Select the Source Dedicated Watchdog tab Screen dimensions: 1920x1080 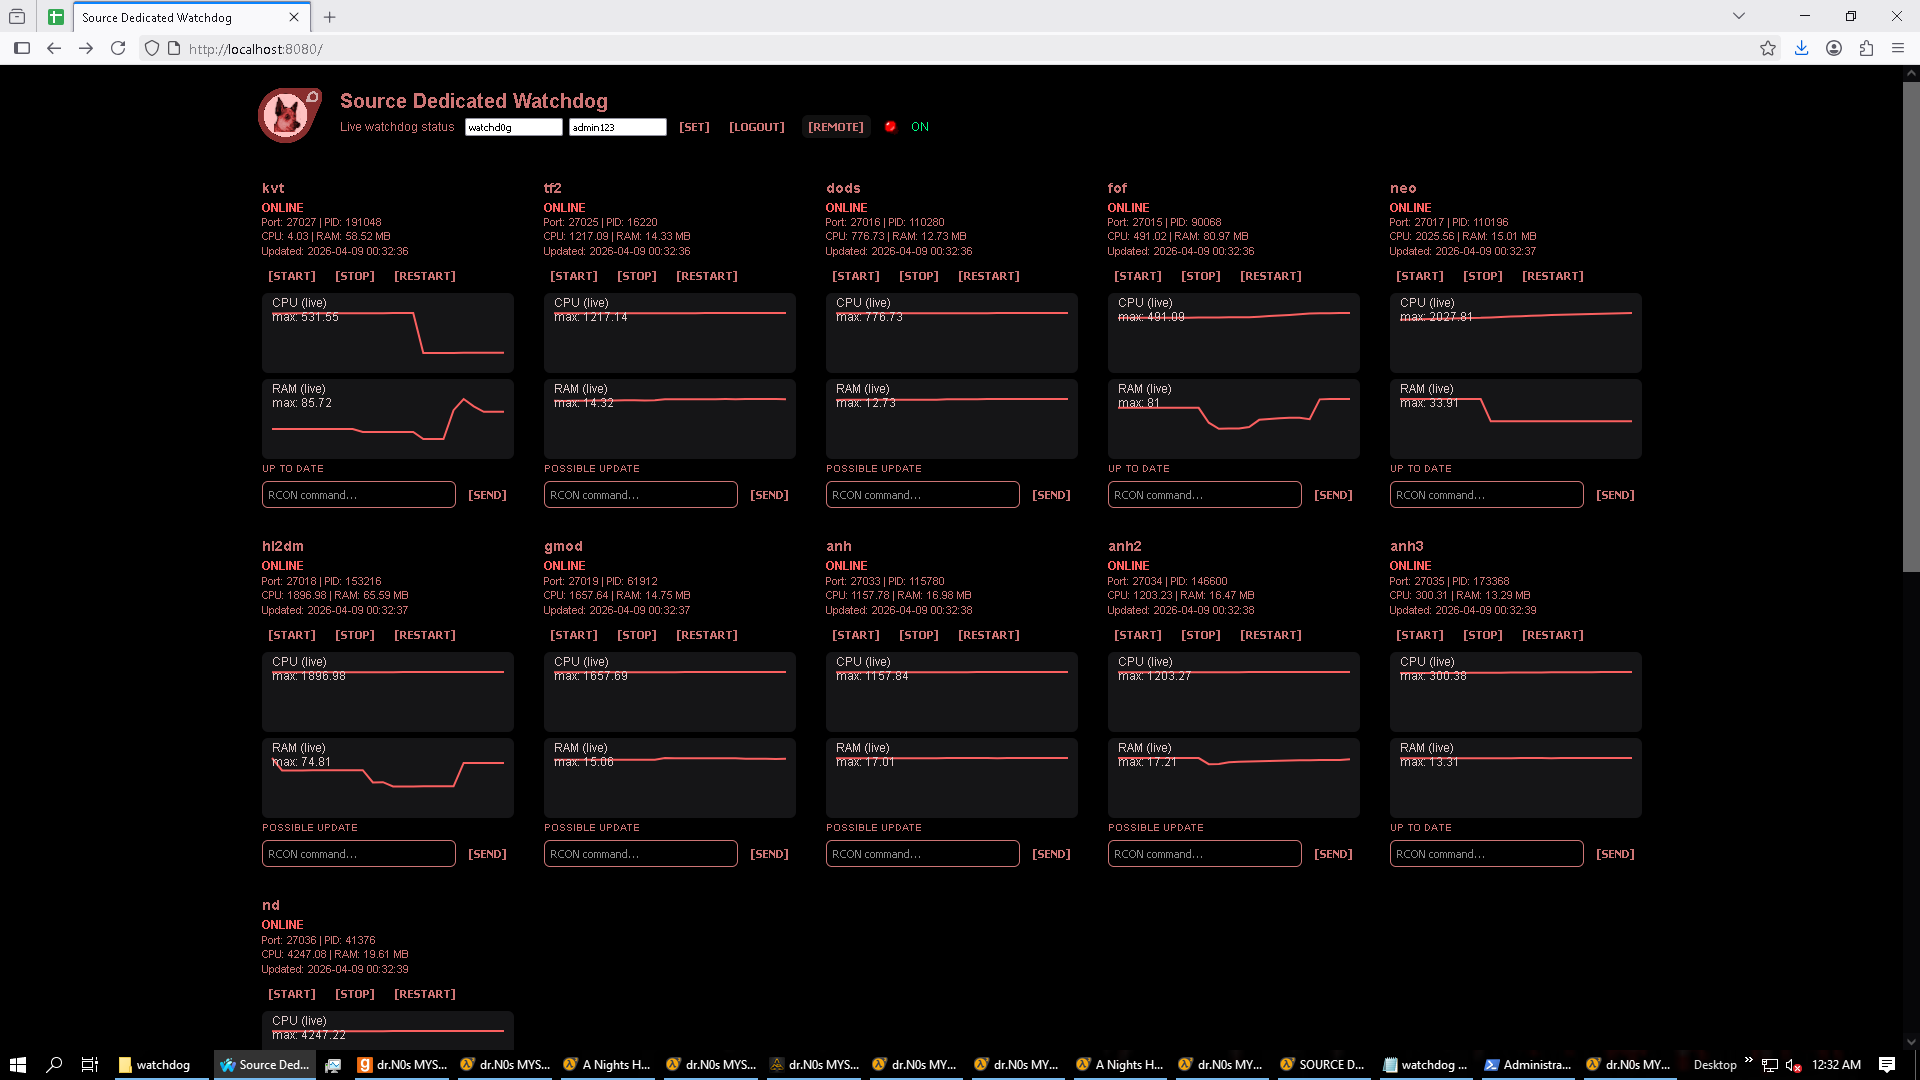(180, 17)
